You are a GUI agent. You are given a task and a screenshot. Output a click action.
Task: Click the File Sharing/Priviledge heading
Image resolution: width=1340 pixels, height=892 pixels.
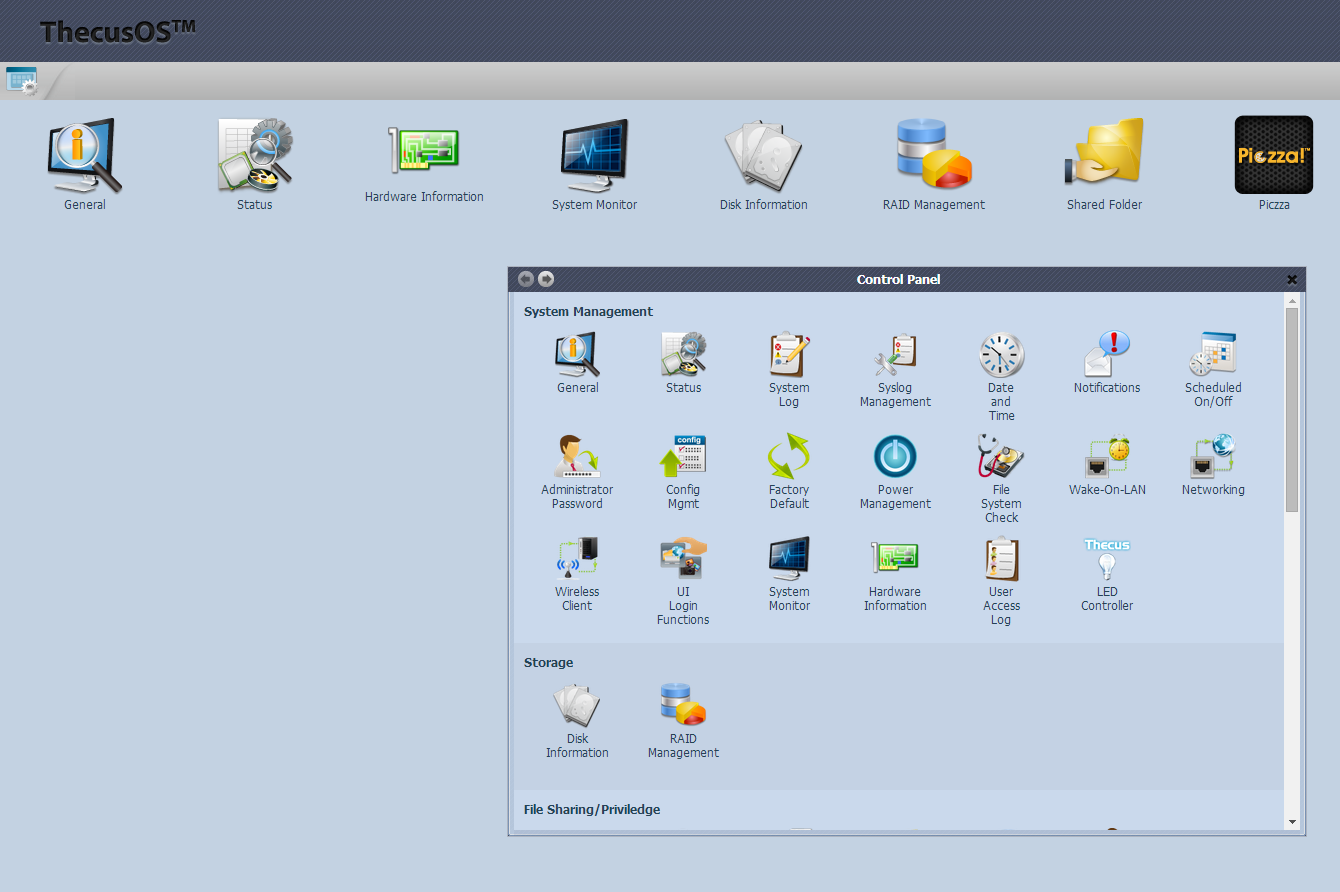click(592, 810)
